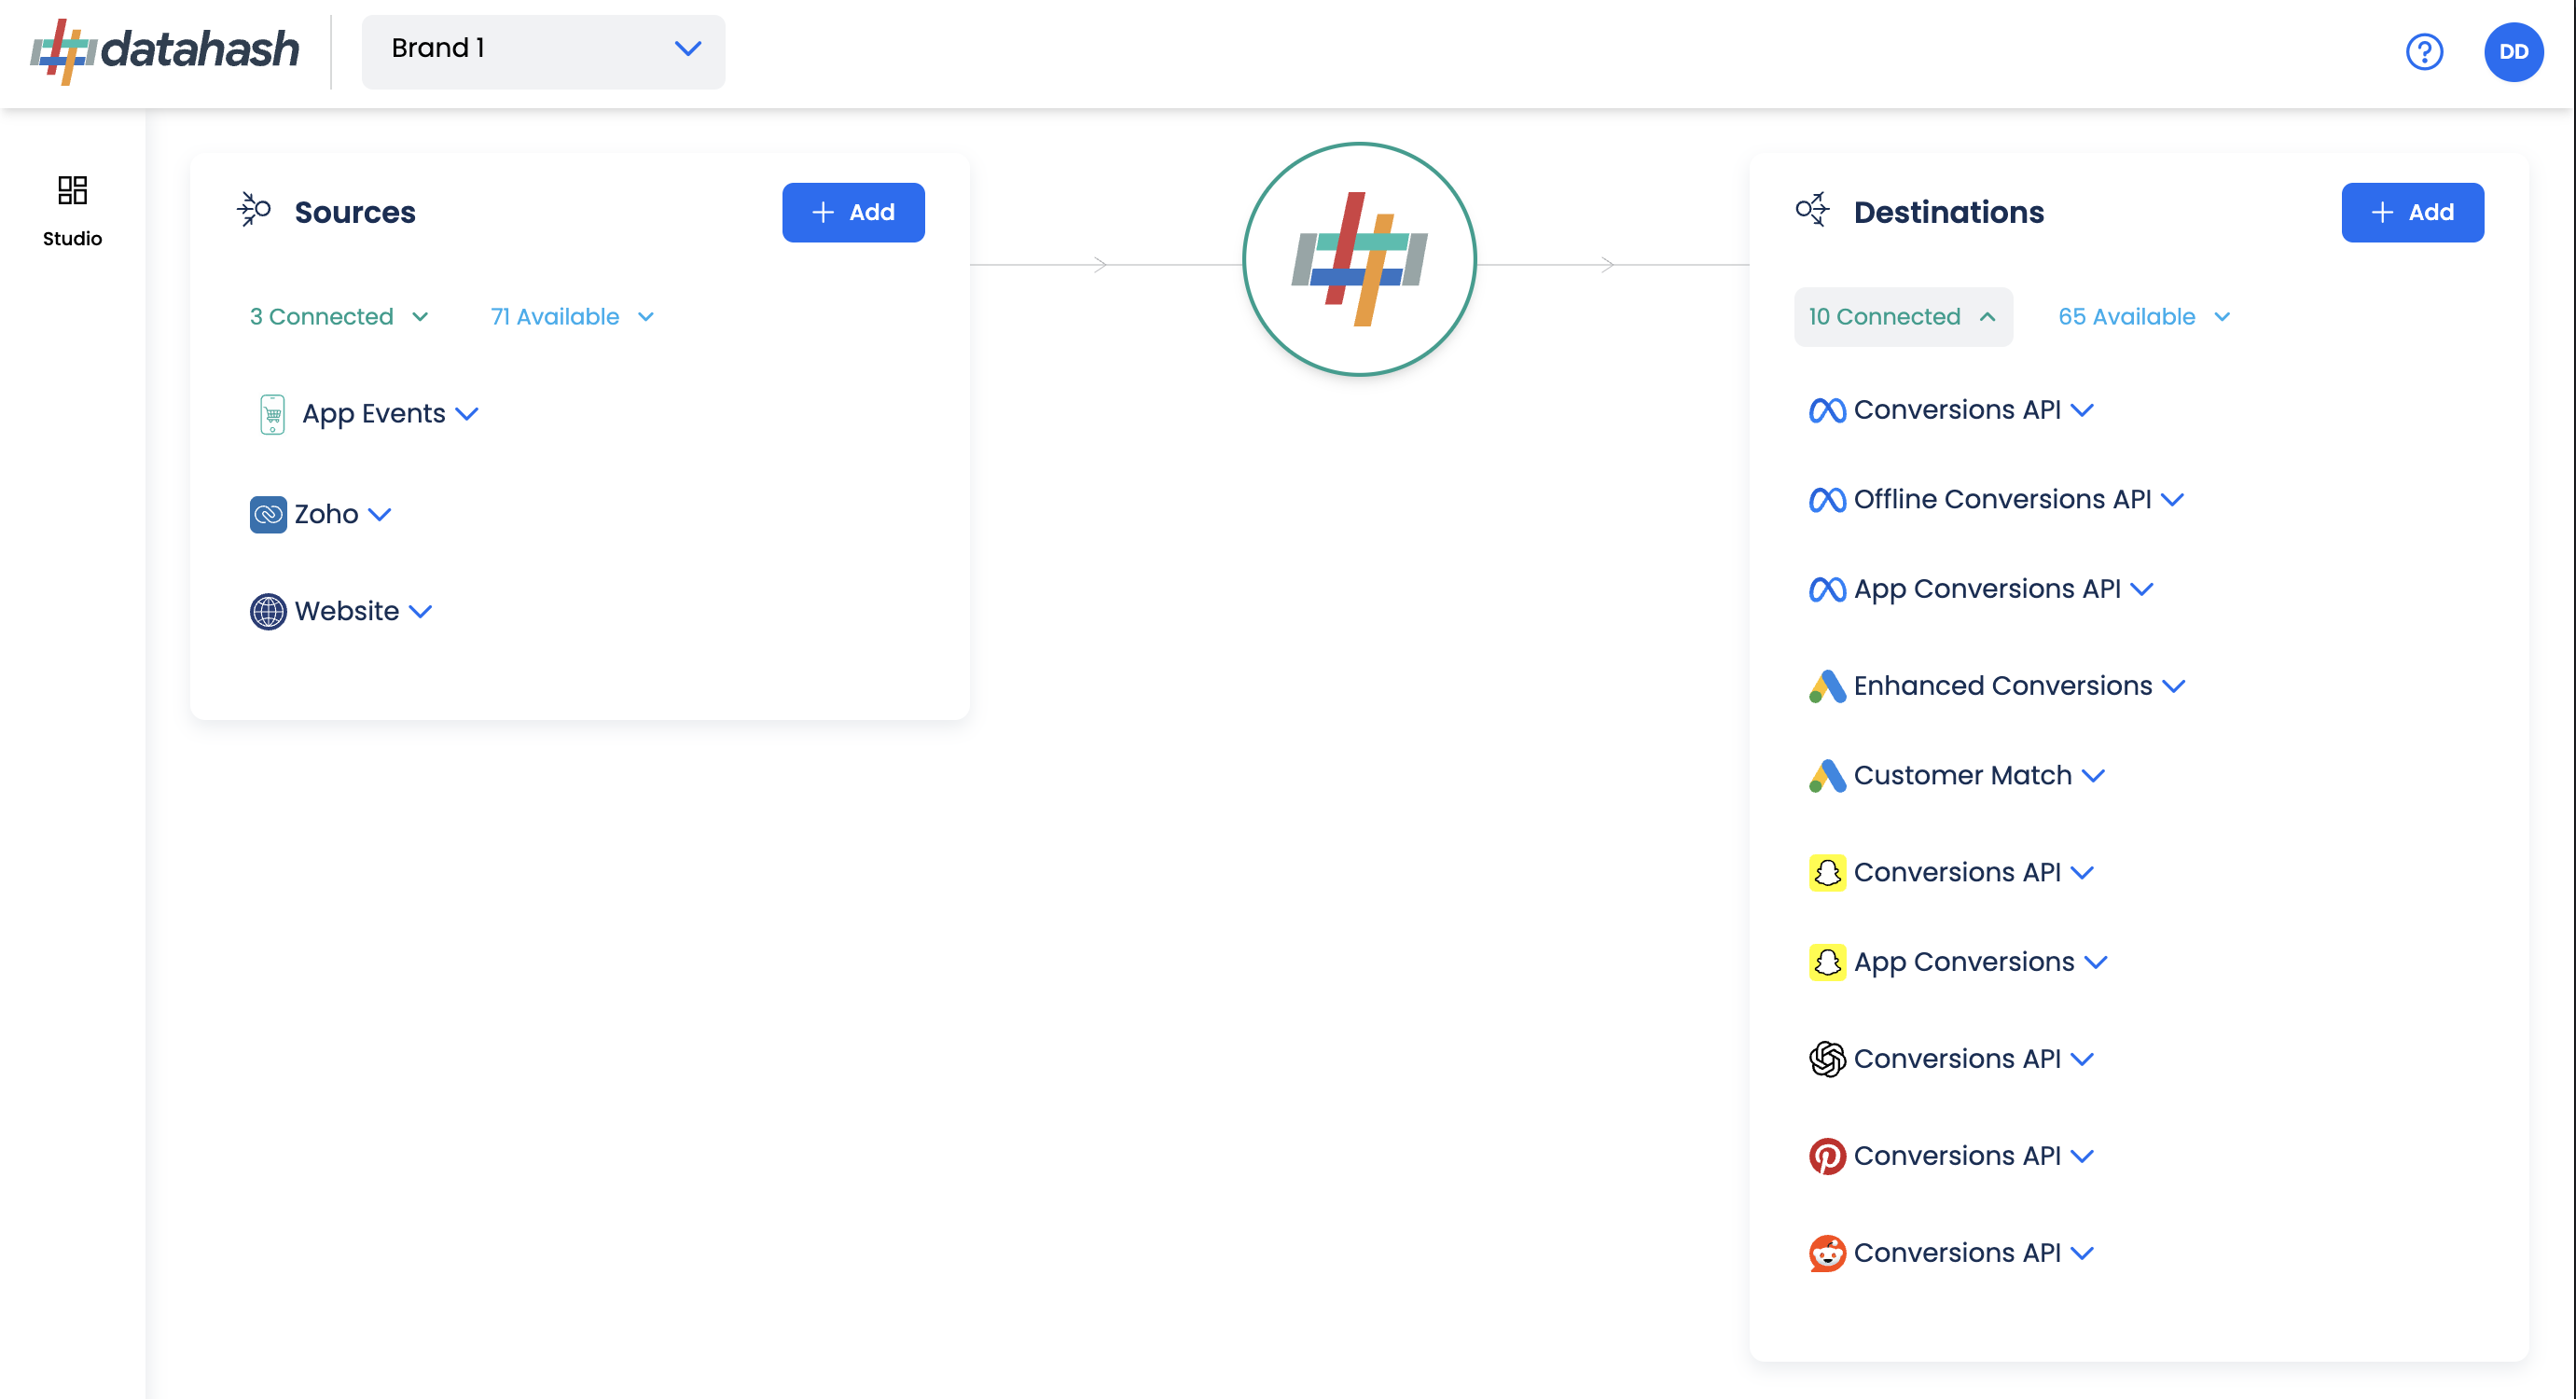Click the App Events phone icon
Viewport: 2576px width, 1399px height.
tap(272, 414)
